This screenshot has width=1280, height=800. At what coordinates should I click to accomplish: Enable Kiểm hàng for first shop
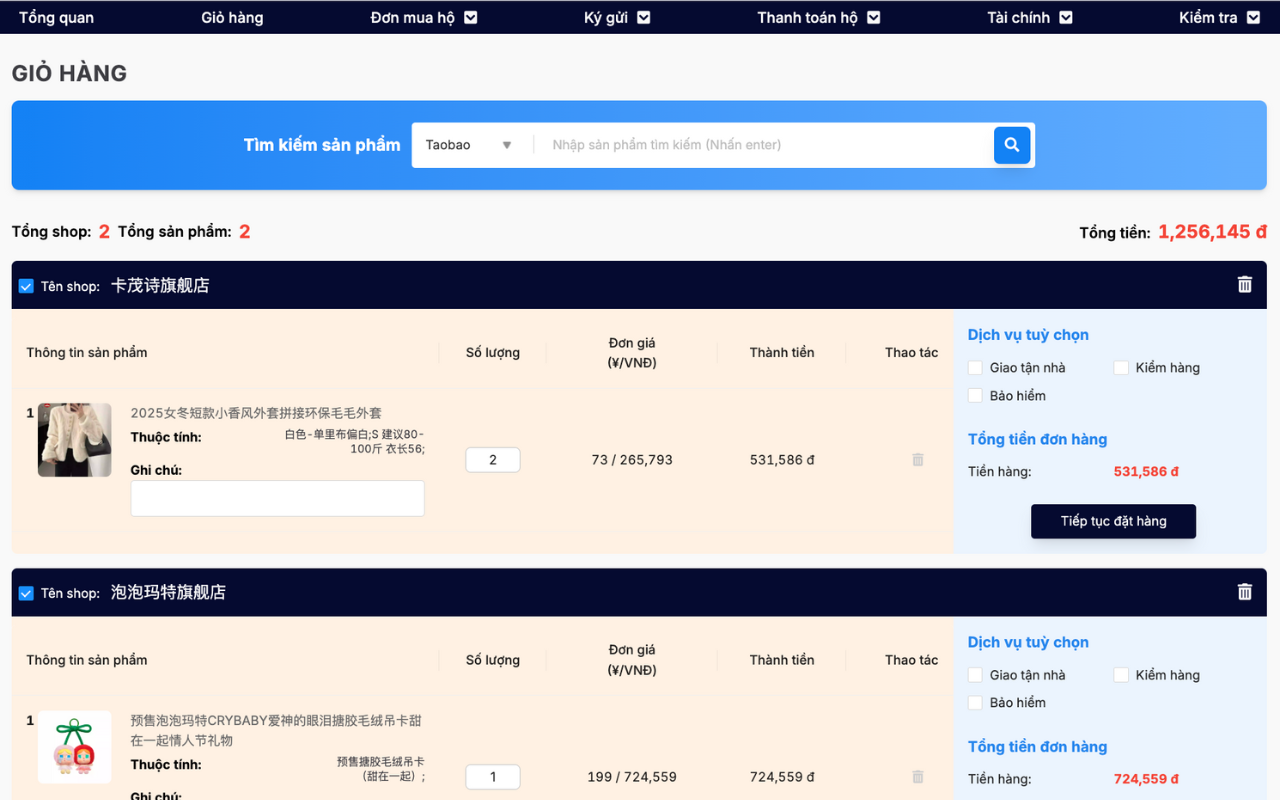[1121, 368]
